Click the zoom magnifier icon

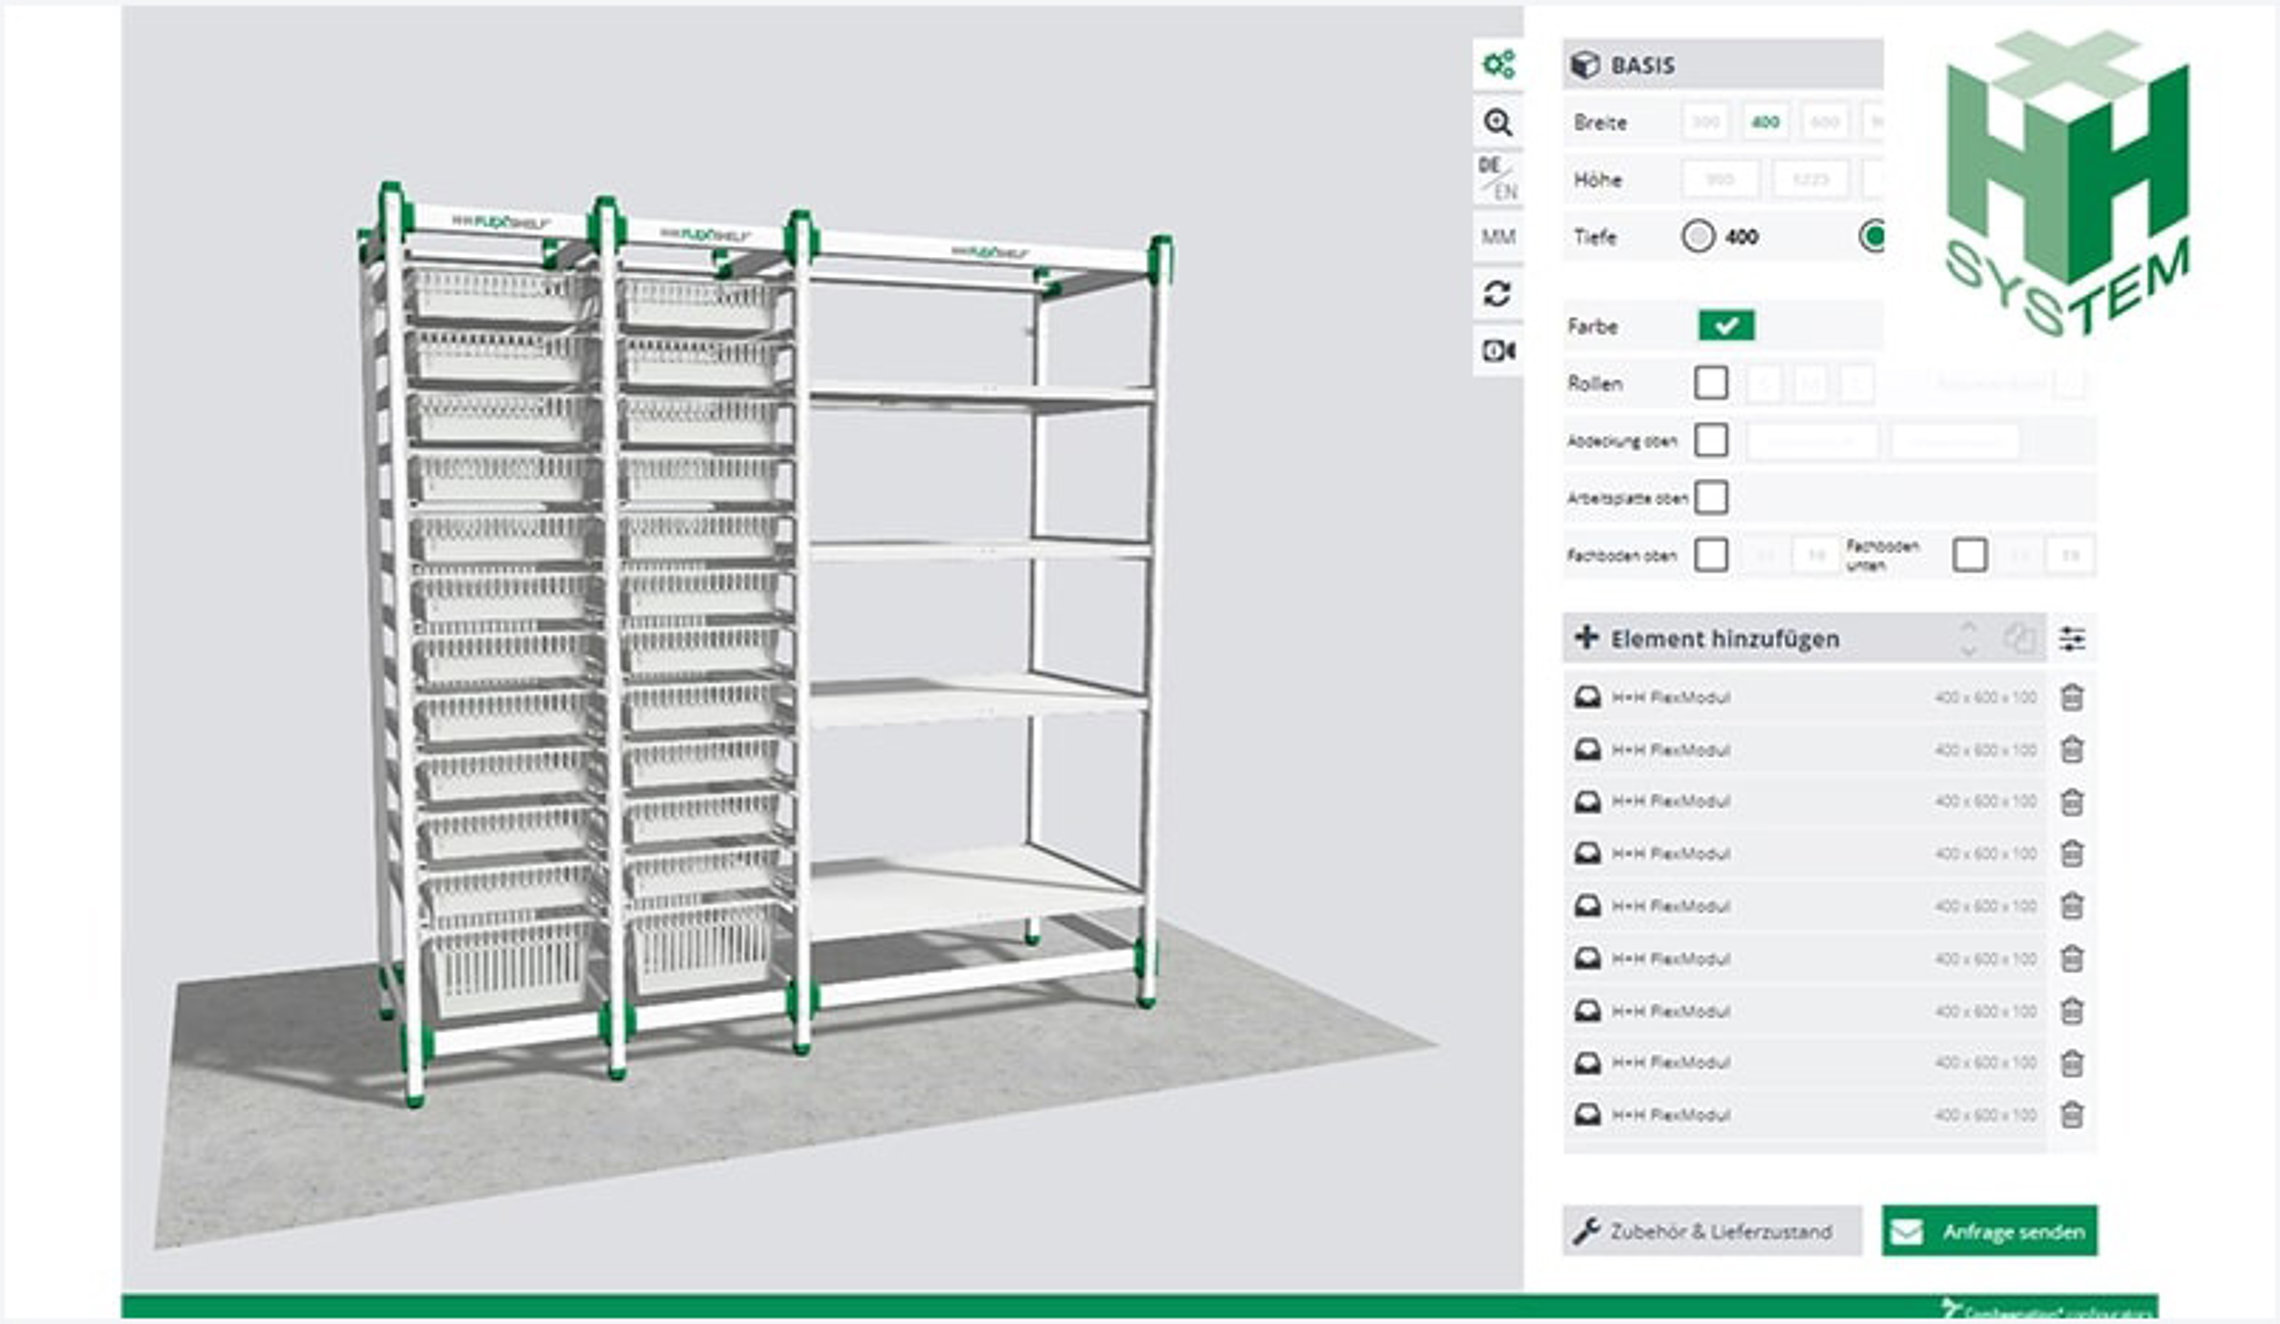coord(1498,122)
